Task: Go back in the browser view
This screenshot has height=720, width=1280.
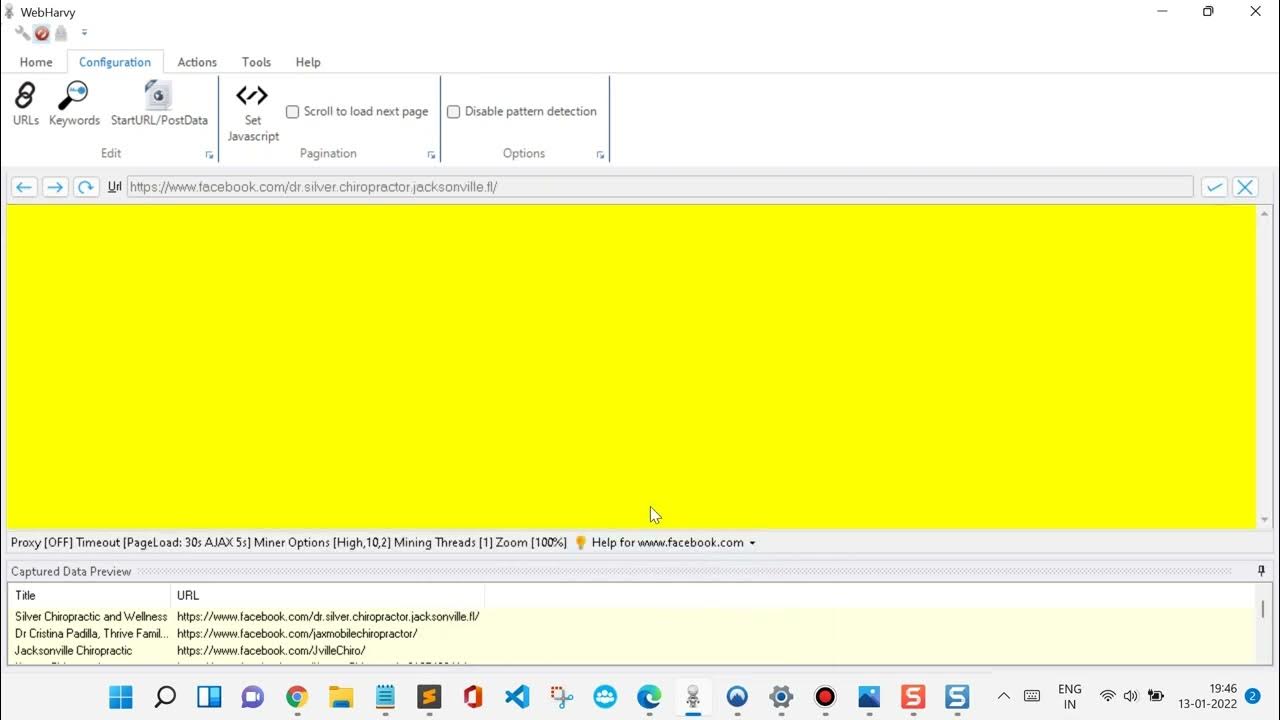Action: click(24, 187)
